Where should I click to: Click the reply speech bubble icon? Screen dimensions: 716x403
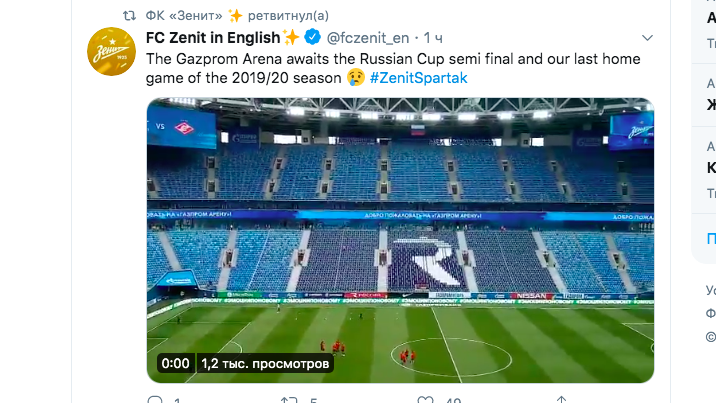pos(155,400)
